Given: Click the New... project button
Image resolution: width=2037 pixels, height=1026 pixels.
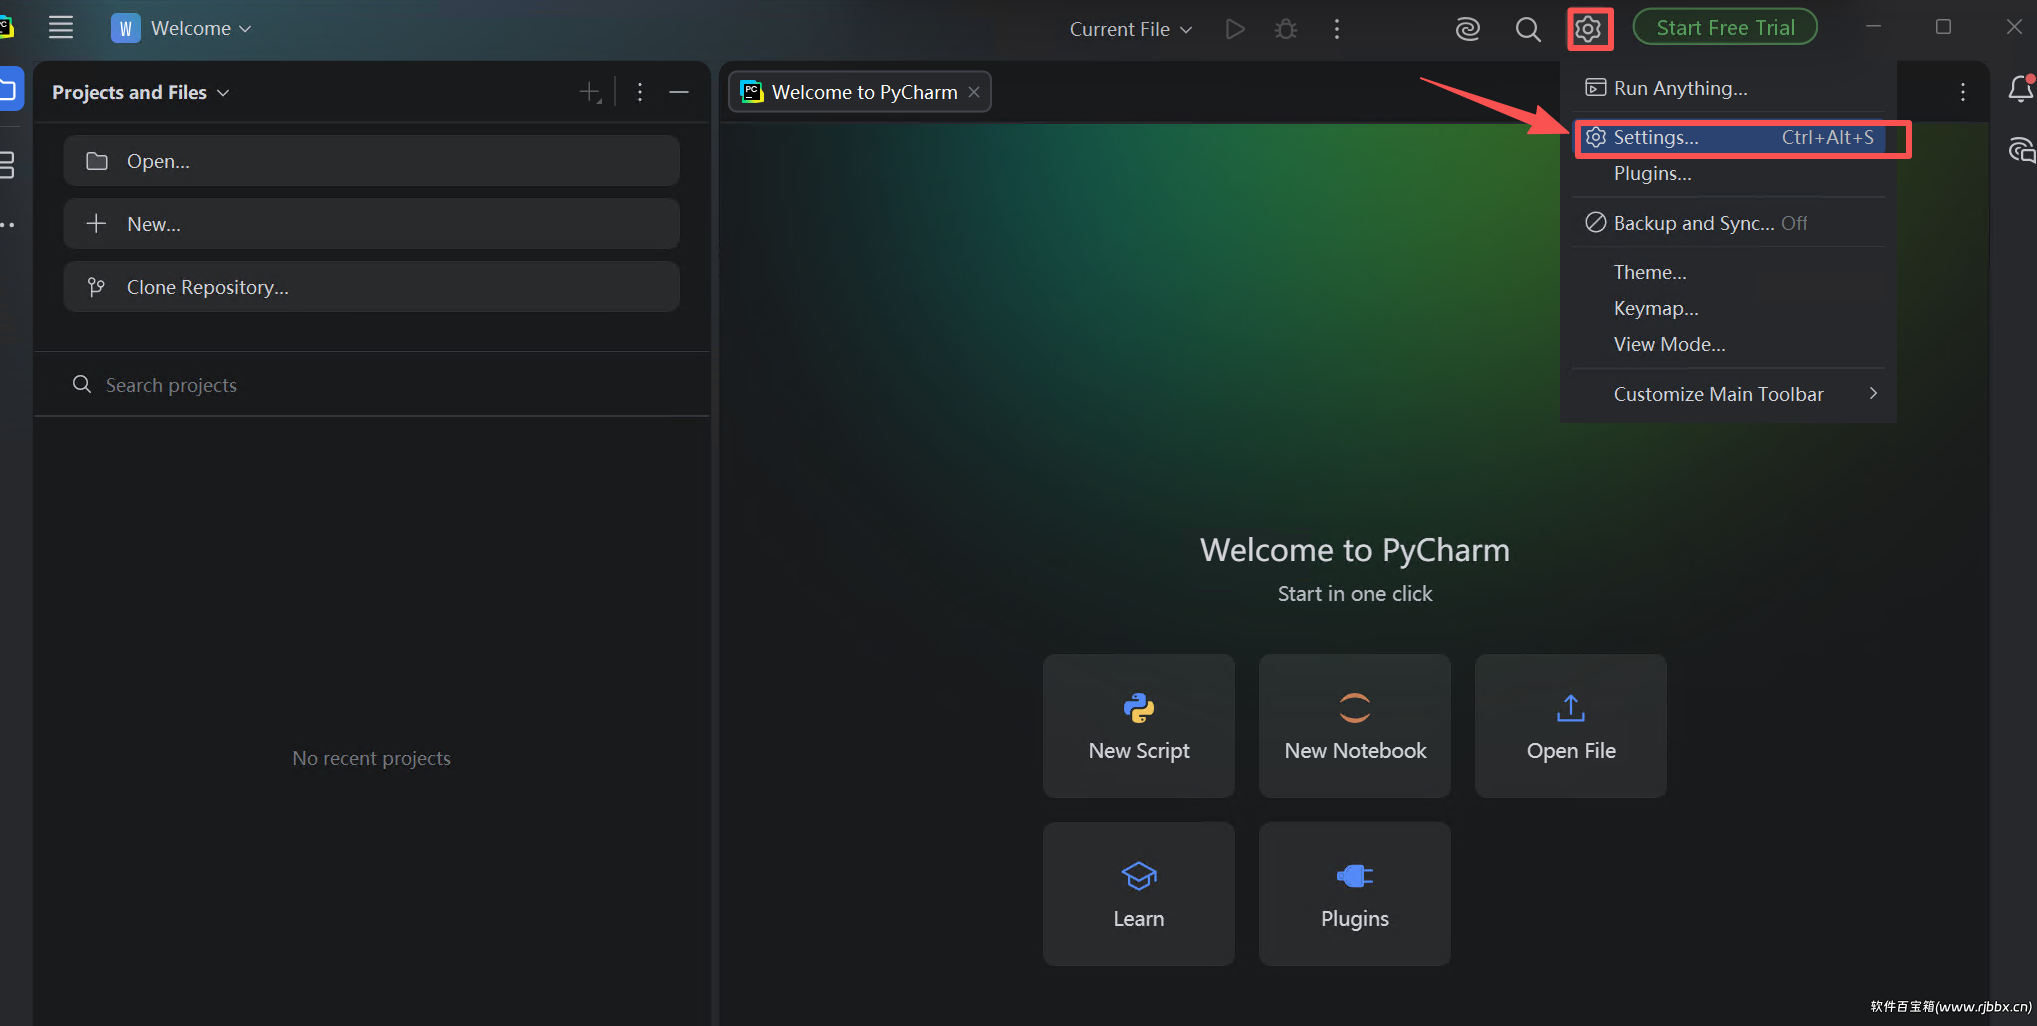Looking at the screenshot, I should coord(371,224).
